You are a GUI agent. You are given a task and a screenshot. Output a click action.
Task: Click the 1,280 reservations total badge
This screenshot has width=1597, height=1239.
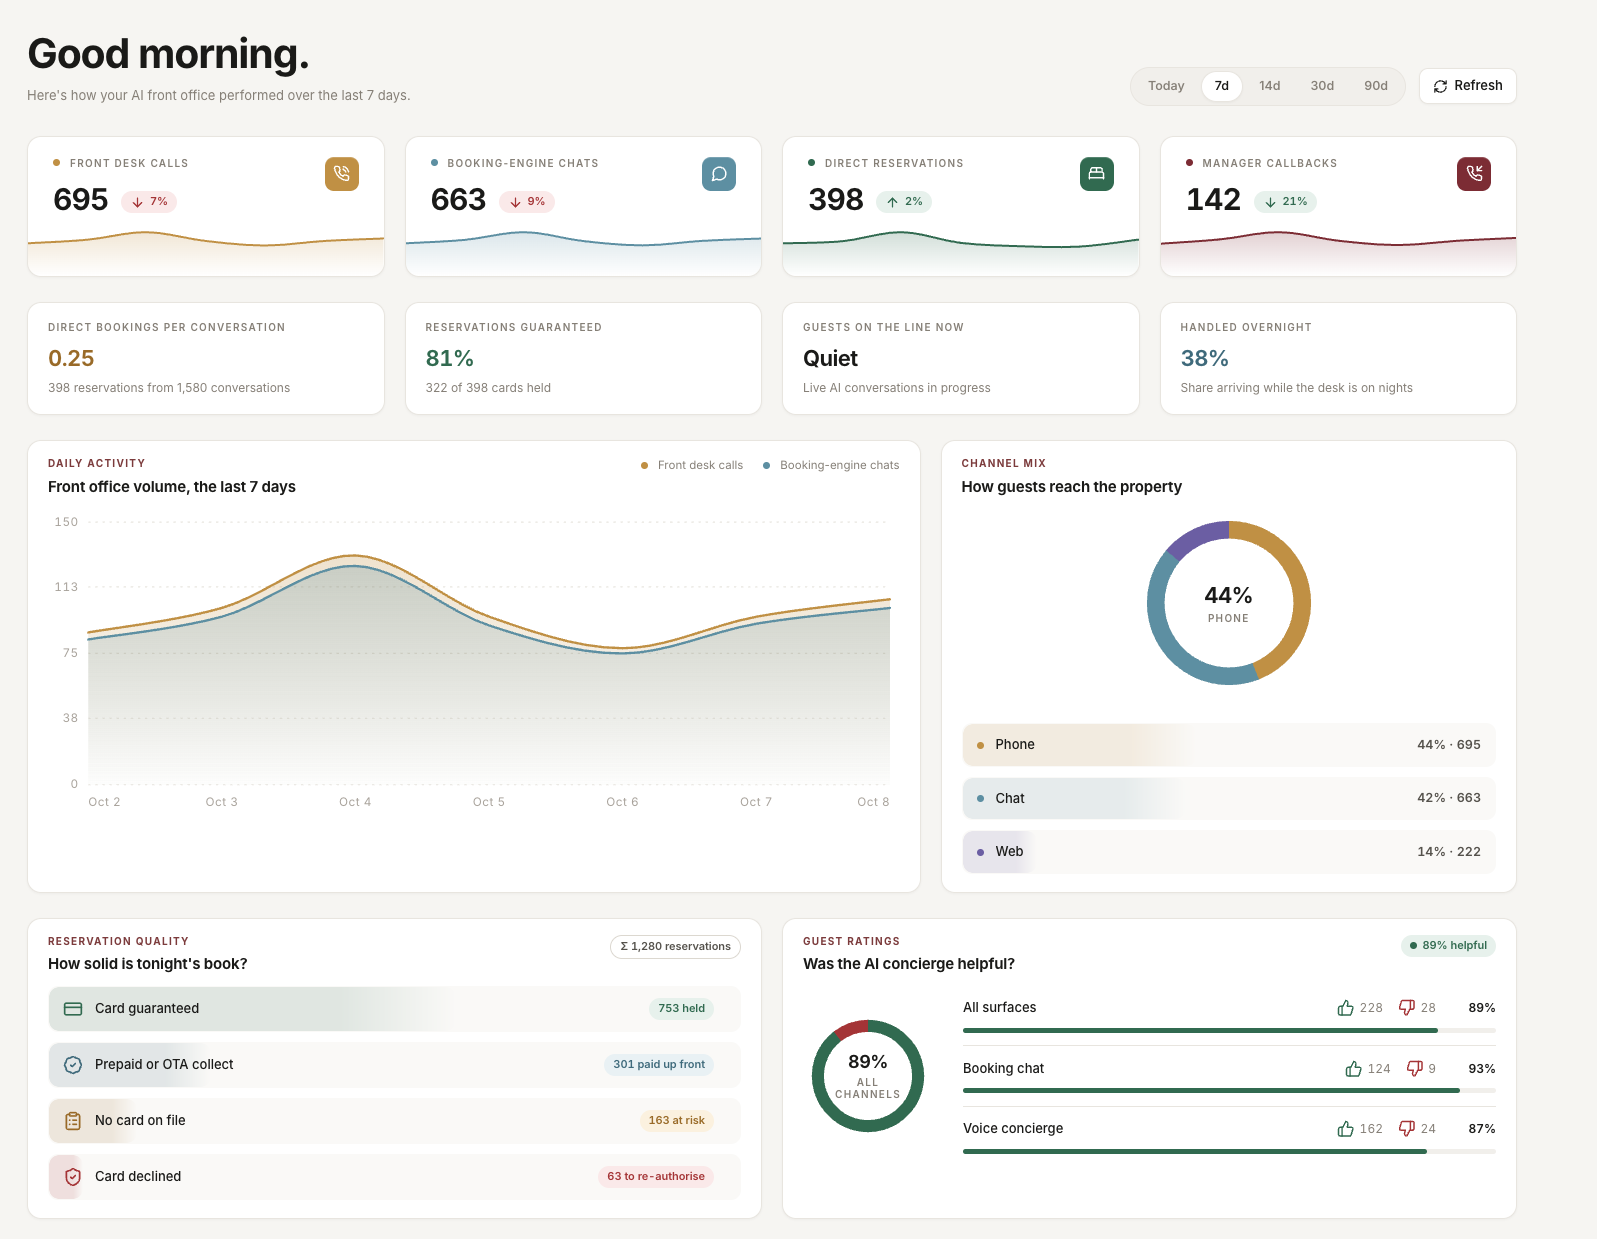pos(675,946)
